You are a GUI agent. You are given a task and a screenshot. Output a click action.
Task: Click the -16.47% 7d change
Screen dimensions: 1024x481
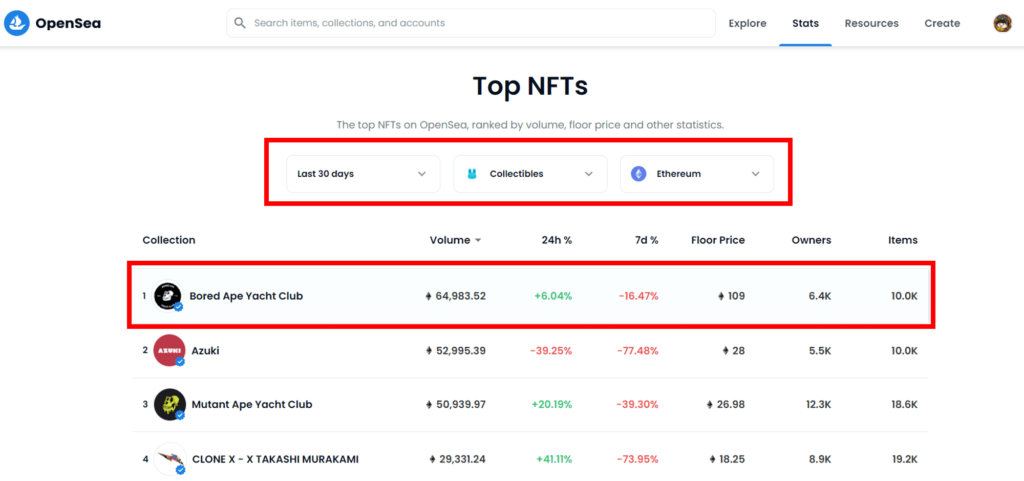[639, 296]
